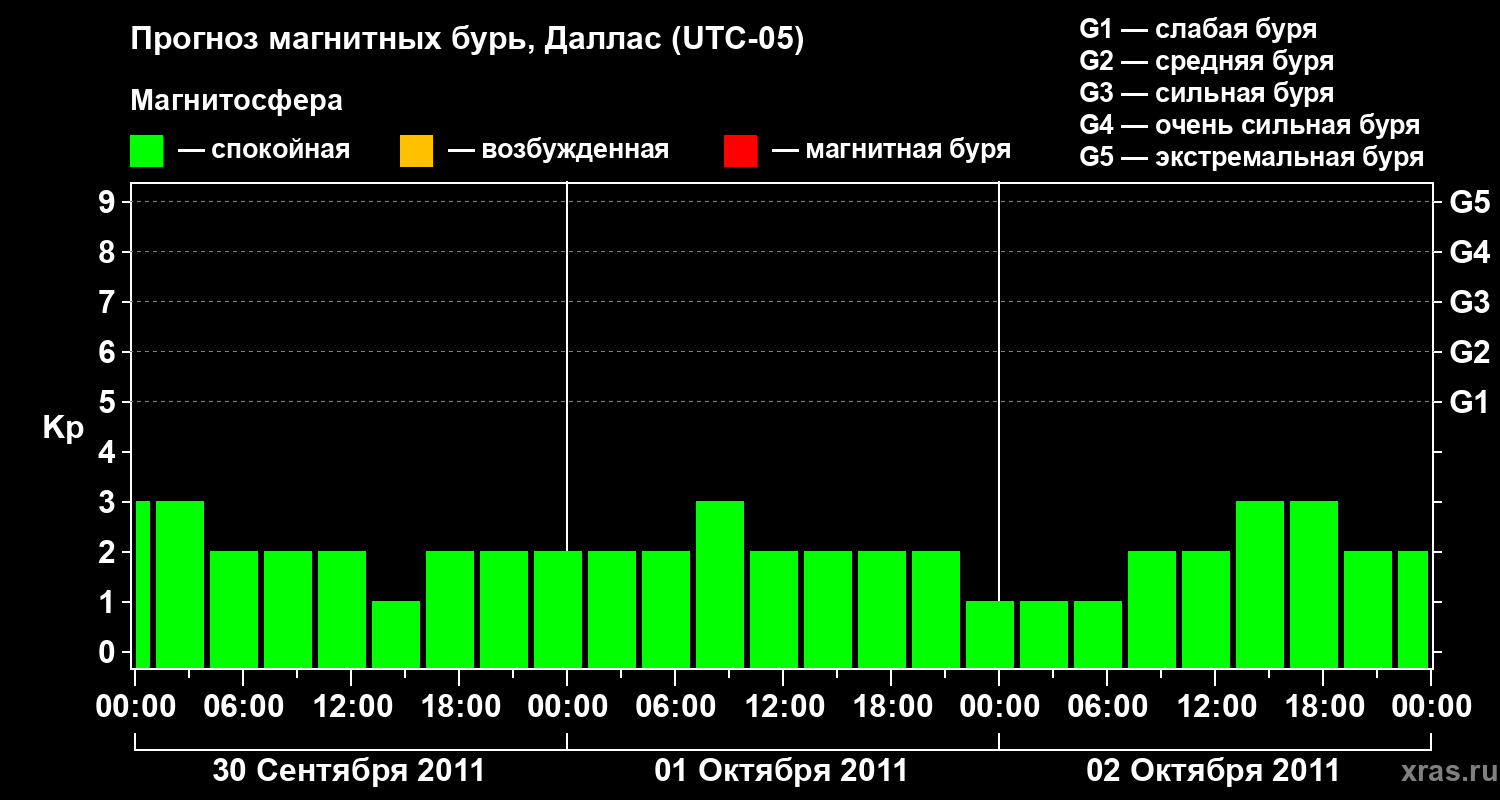The image size is (1500, 800).
Task: Click the Kp value 0 on left axis
Action: coord(107,652)
